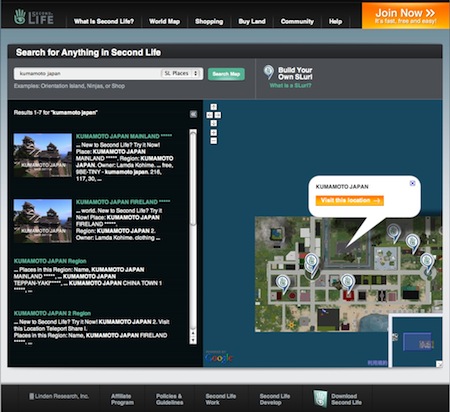Click the map marker at the east roundabout

[427, 262]
